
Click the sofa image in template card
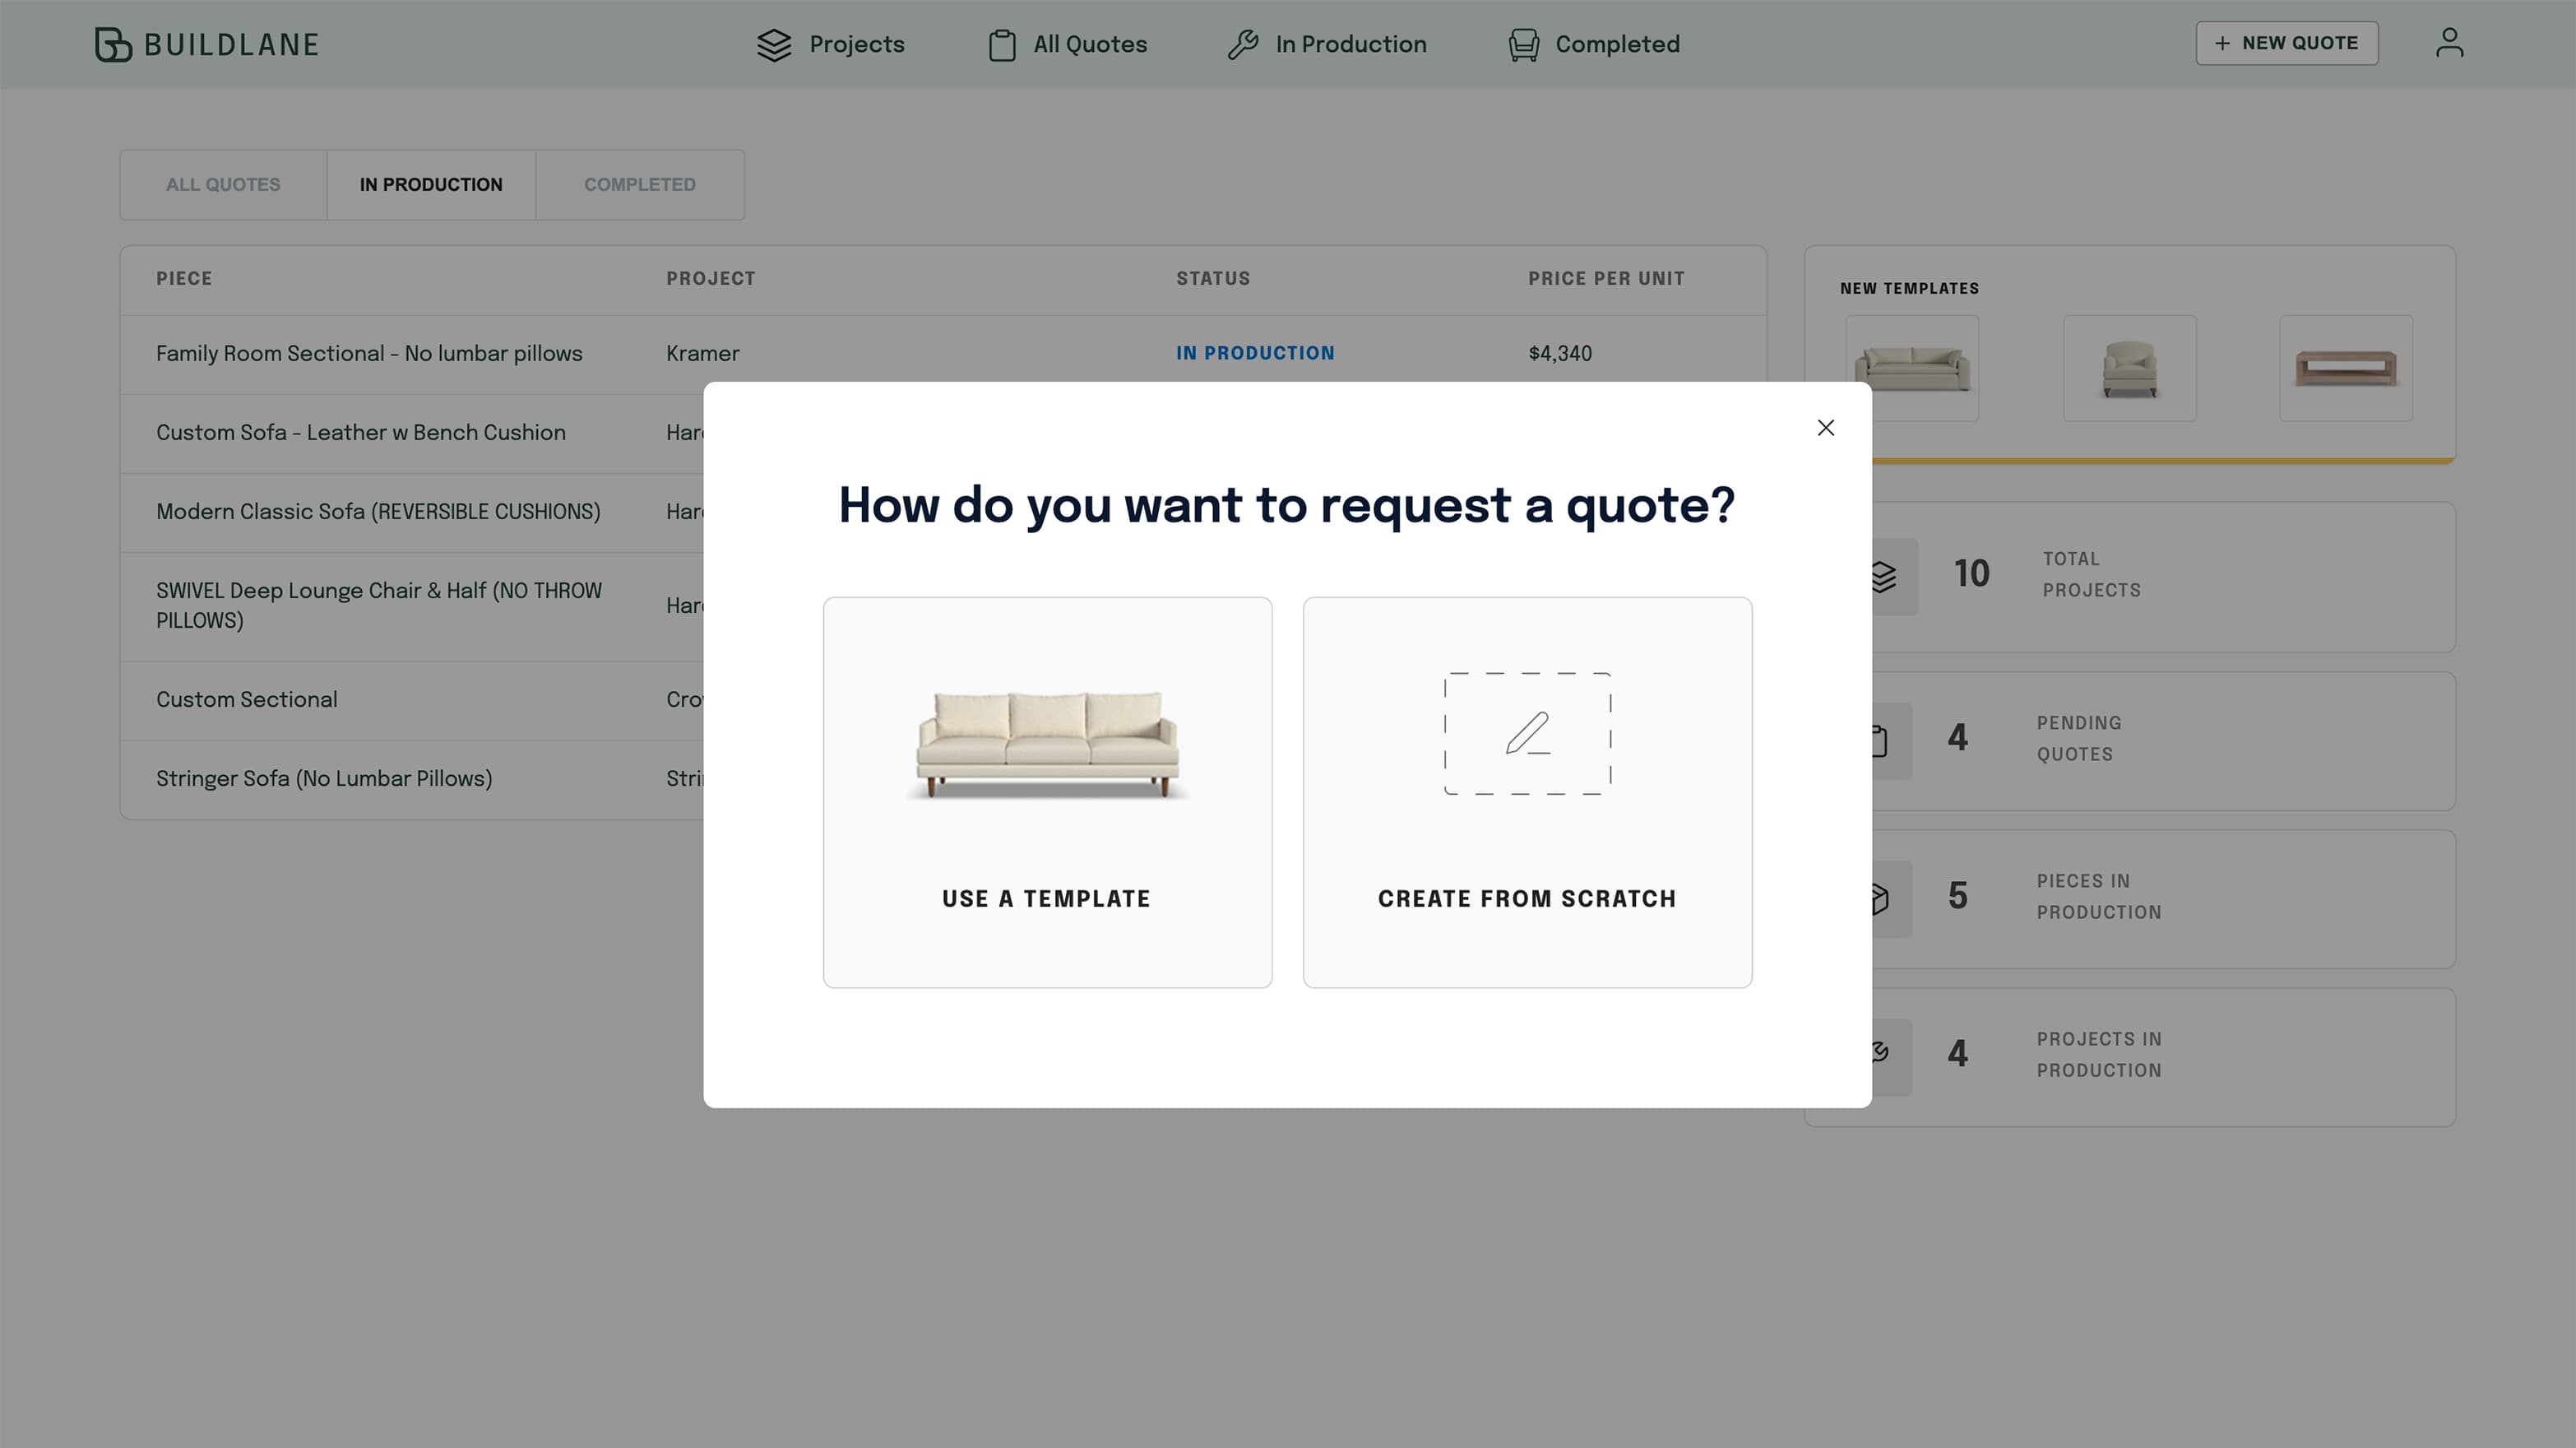tap(1047, 742)
